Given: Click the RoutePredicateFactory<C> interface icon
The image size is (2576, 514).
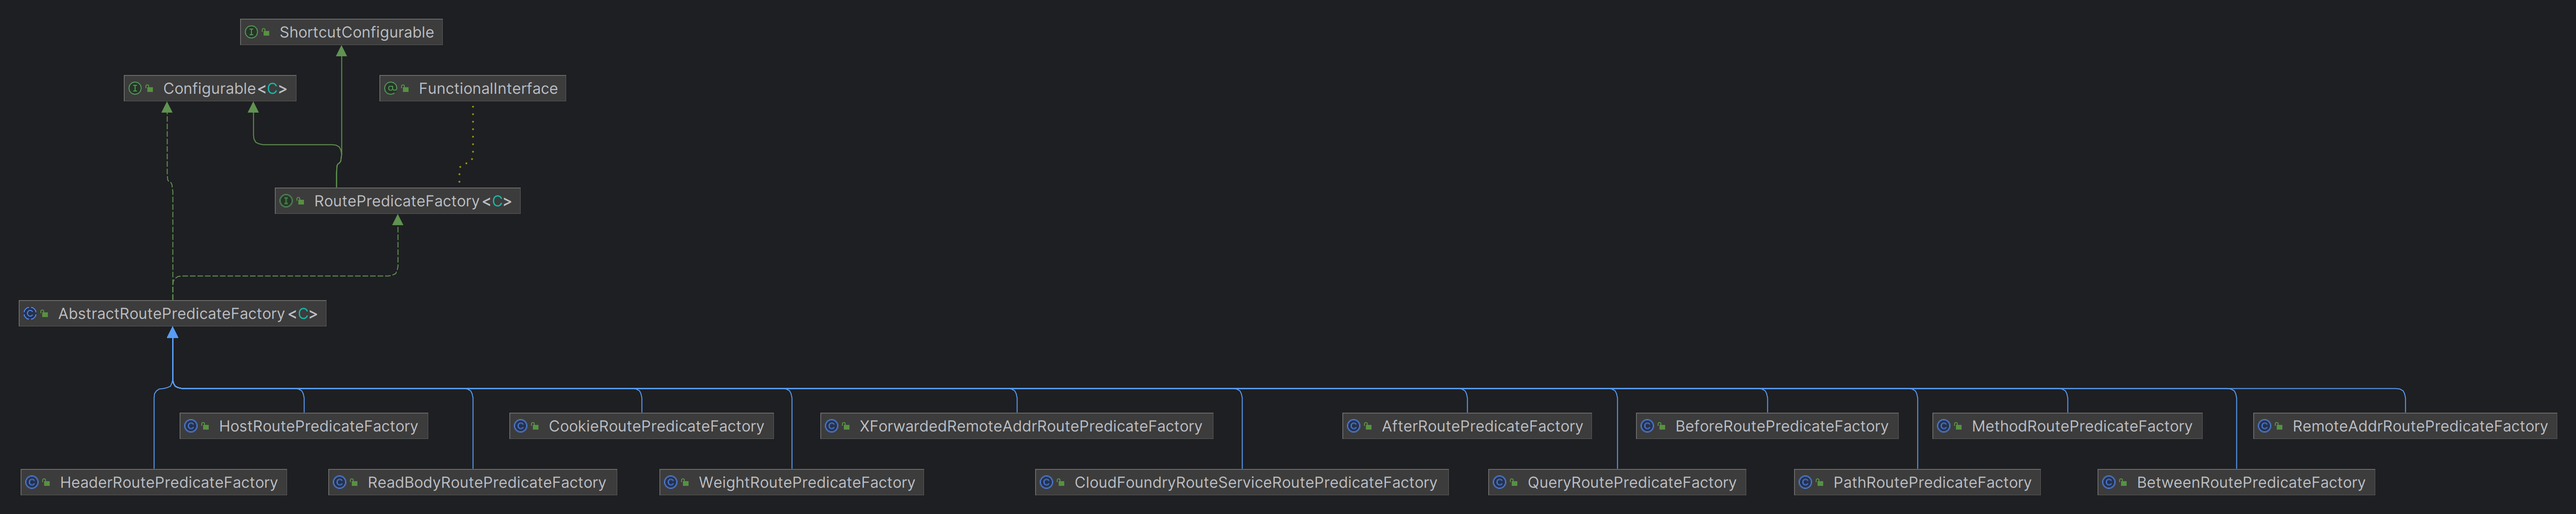Looking at the screenshot, I should pyautogui.click(x=287, y=201).
